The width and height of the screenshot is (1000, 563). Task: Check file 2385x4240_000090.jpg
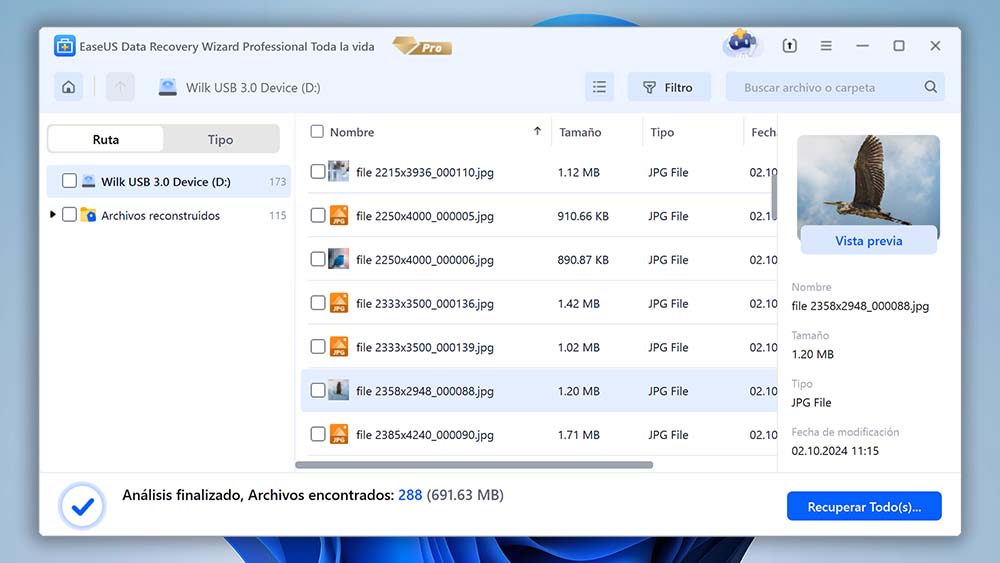318,434
